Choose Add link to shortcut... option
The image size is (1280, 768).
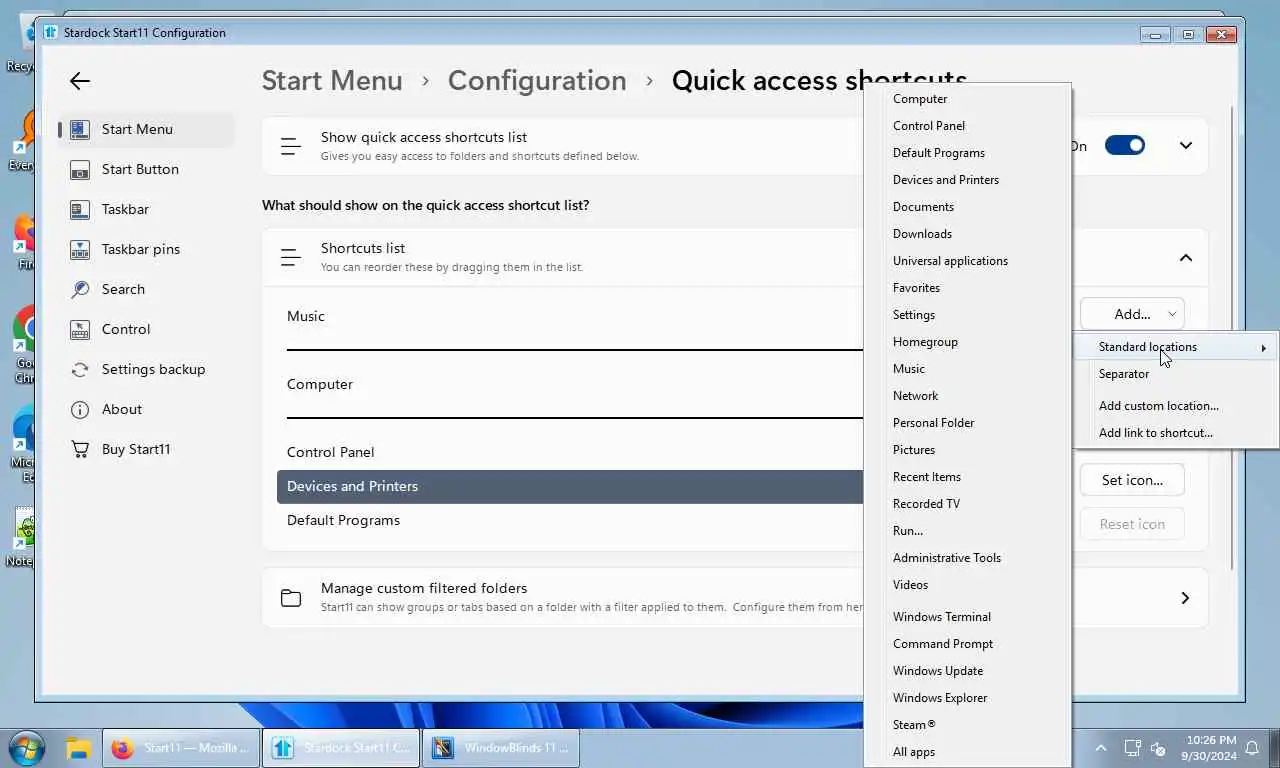click(x=1175, y=433)
